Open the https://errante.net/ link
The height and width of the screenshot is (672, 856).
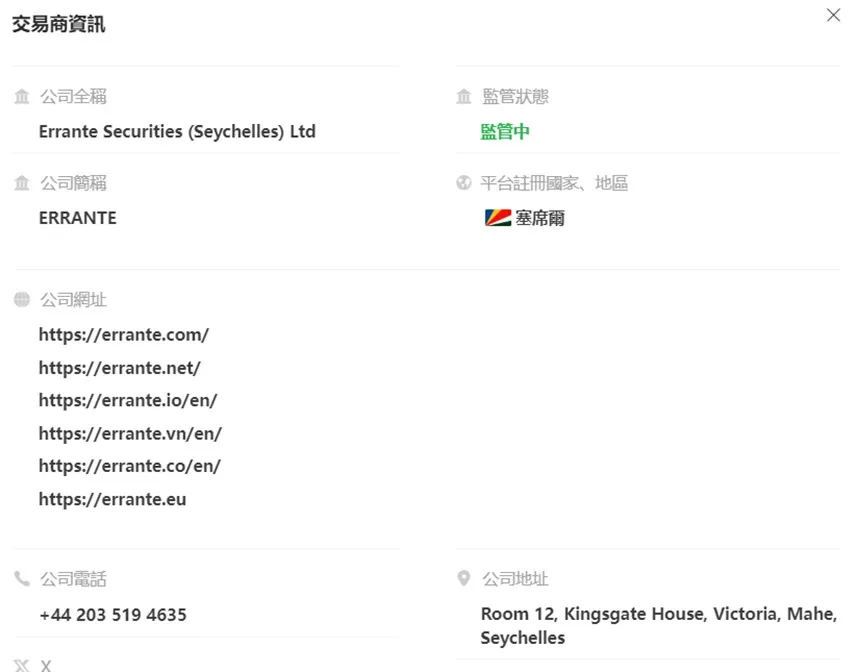tap(120, 368)
